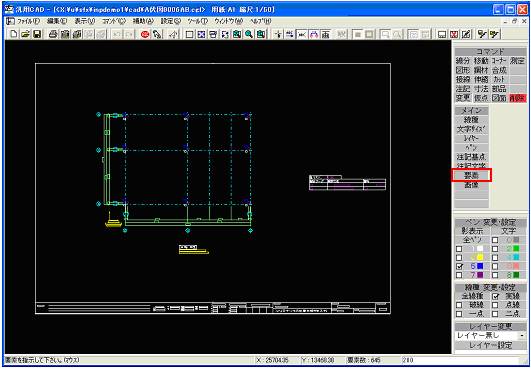Select the magnifying glass zoom icon
This screenshot has width=531, height=369.
[249, 34]
